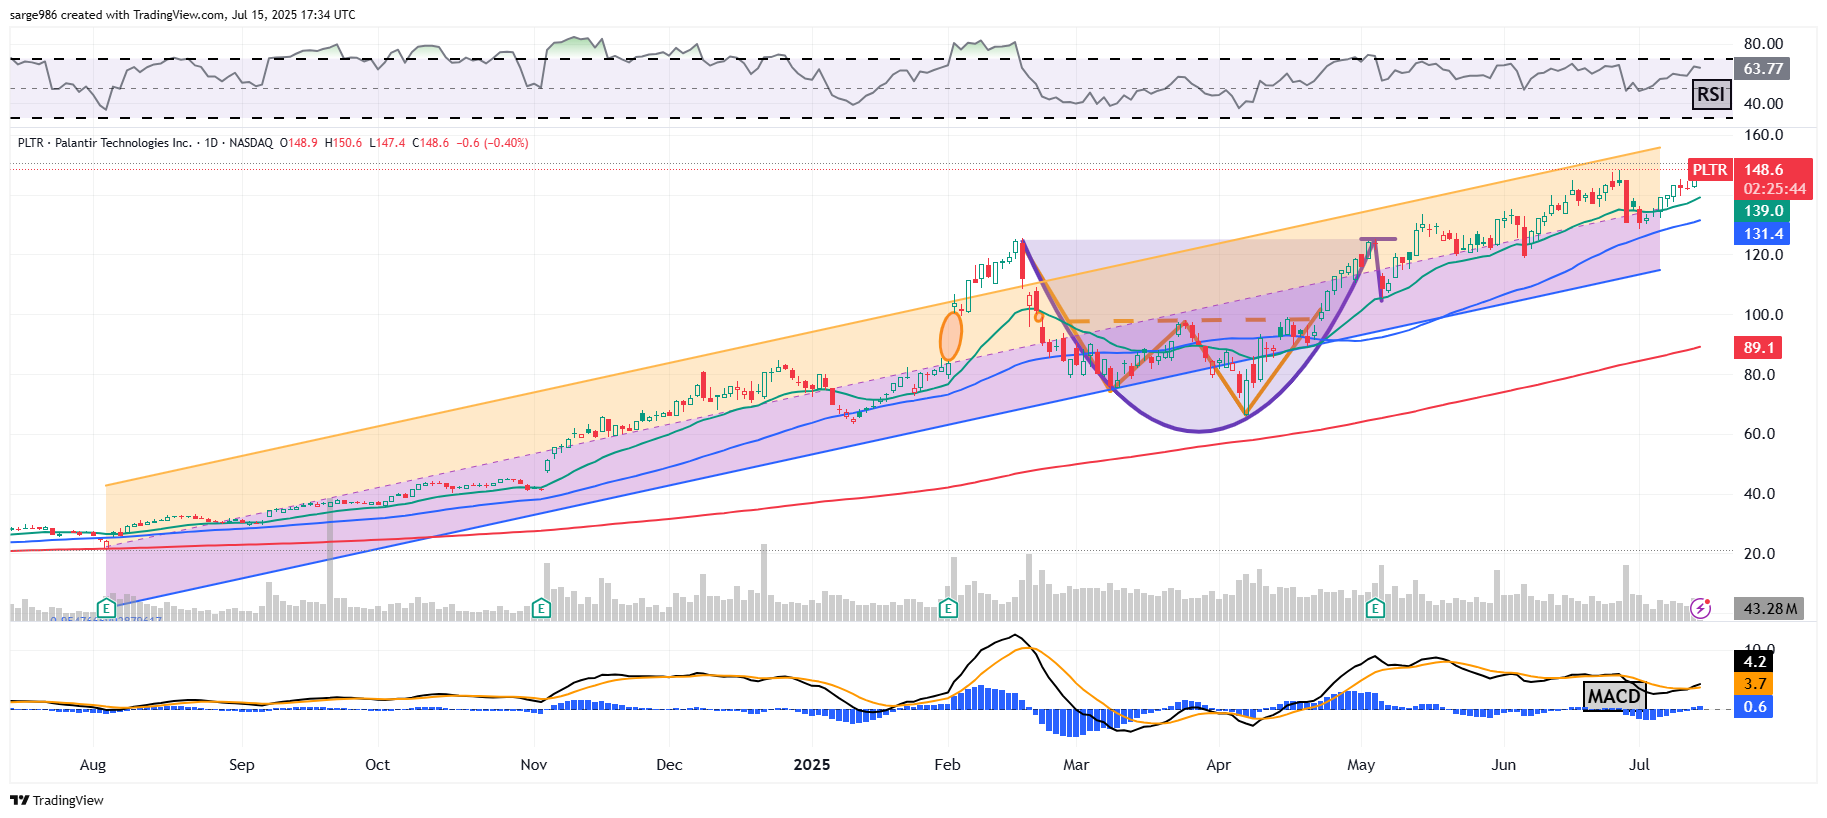Screen dimensions: 1827x818
Task: Click the NASDAQ exchange label
Action: pos(251,143)
